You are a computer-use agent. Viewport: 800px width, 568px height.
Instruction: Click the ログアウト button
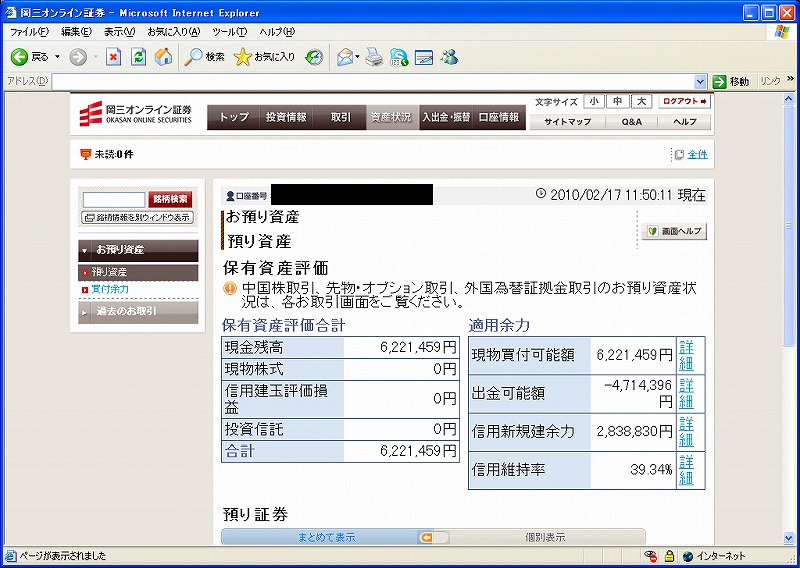tap(685, 101)
